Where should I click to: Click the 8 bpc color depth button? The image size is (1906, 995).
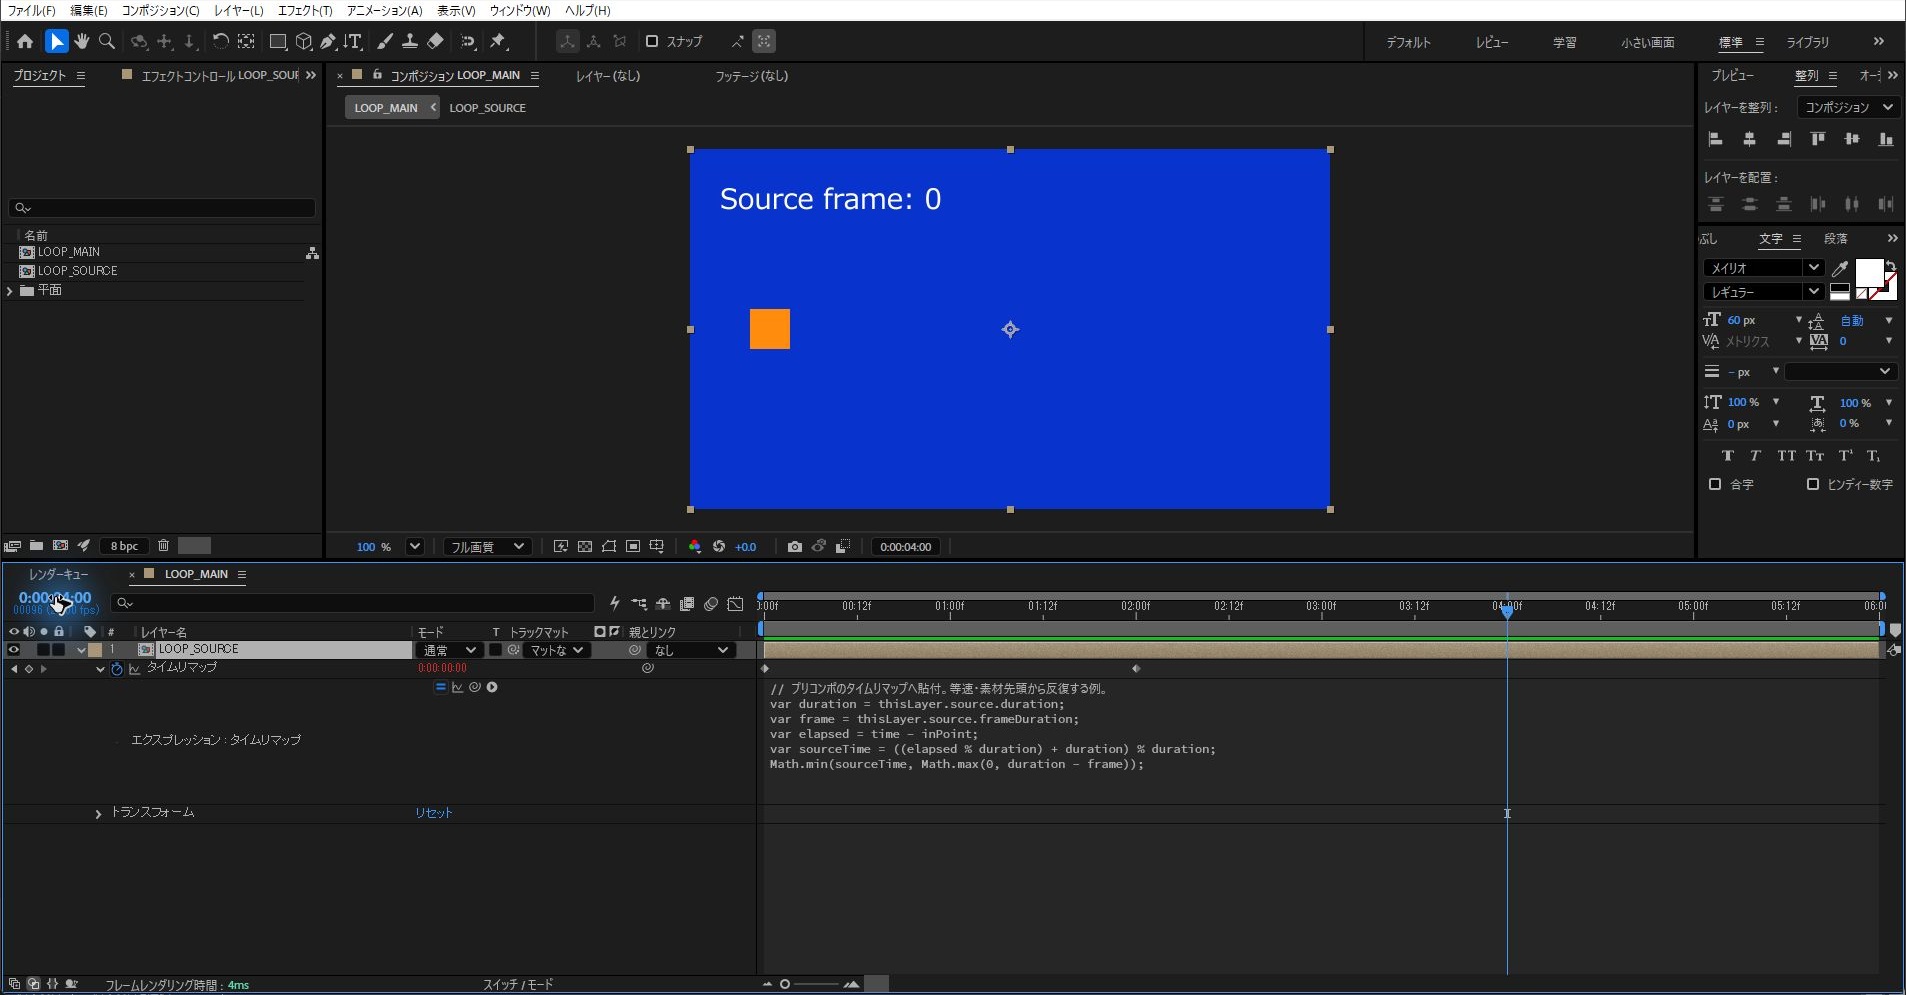click(x=124, y=546)
